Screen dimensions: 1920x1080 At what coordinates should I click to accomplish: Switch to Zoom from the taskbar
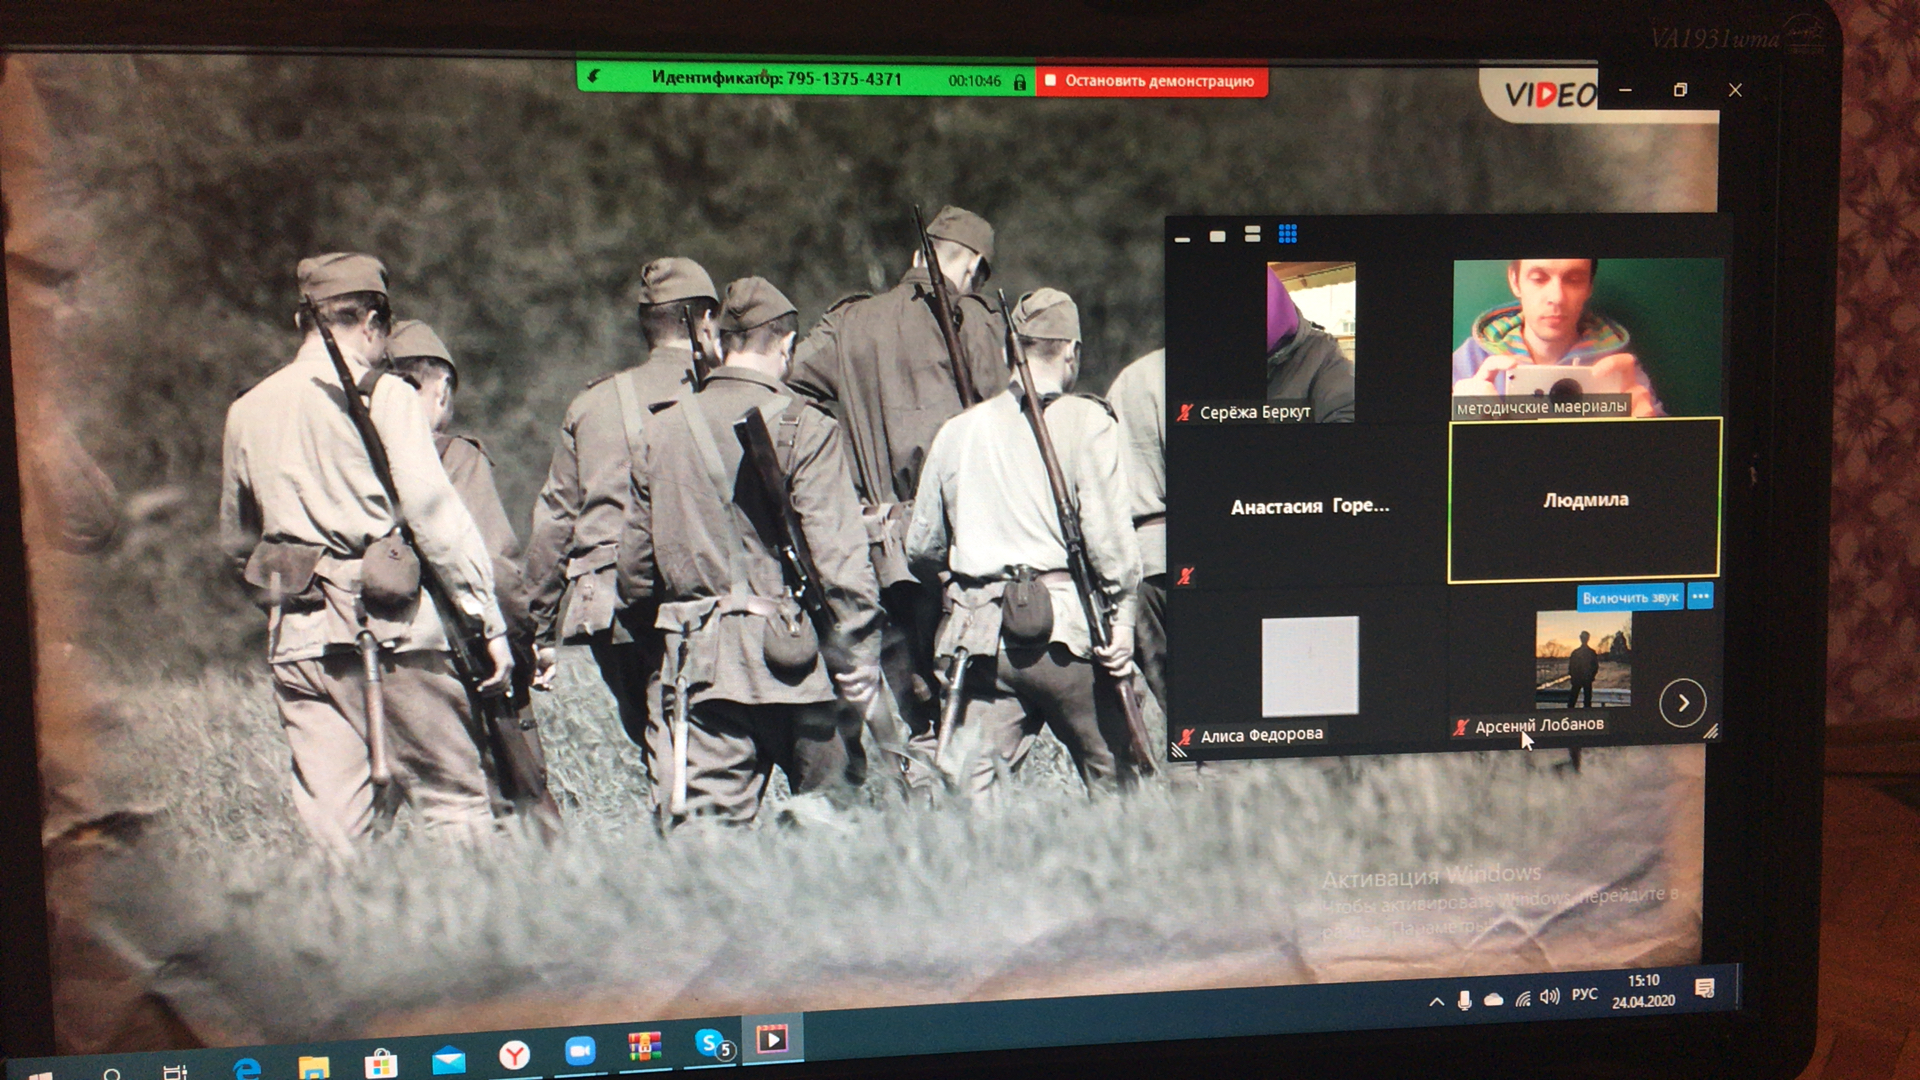580,1051
